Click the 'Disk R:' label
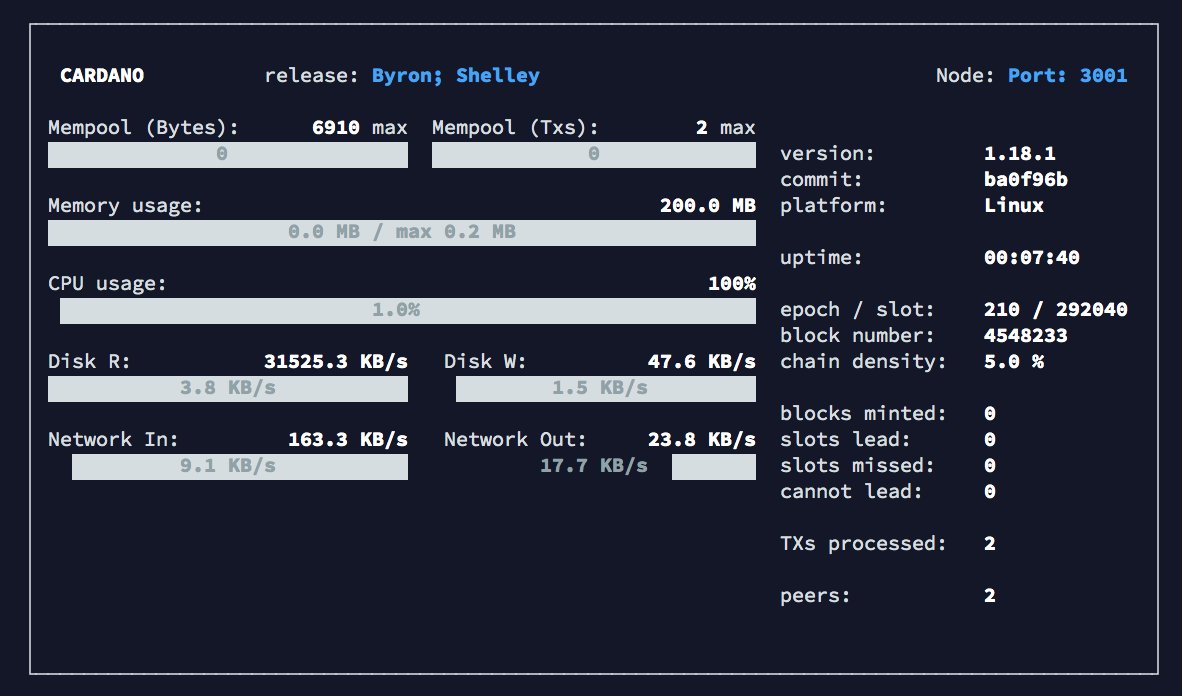Screen dimensions: 1182x696 tap(89, 362)
